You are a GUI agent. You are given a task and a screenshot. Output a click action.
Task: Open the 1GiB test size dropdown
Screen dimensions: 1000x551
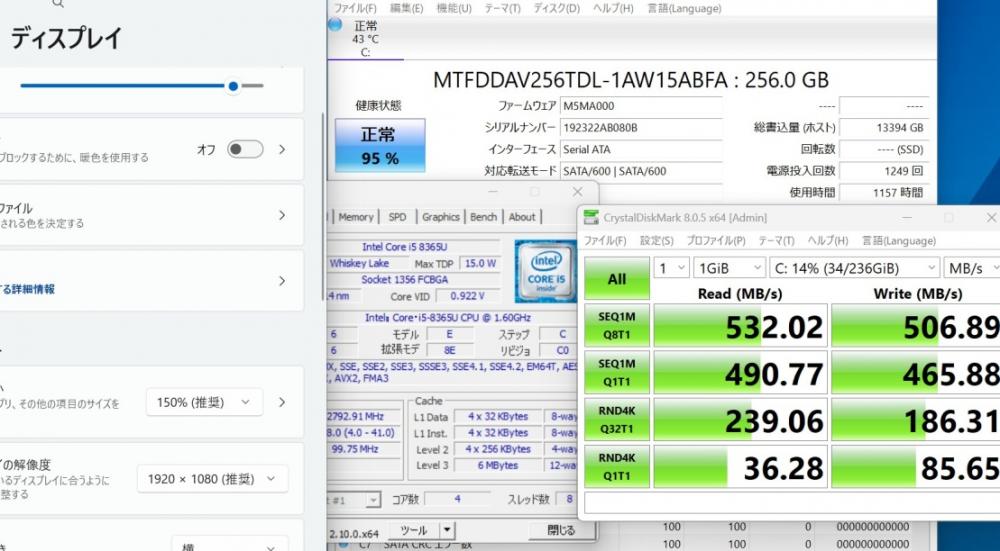[x=729, y=268]
